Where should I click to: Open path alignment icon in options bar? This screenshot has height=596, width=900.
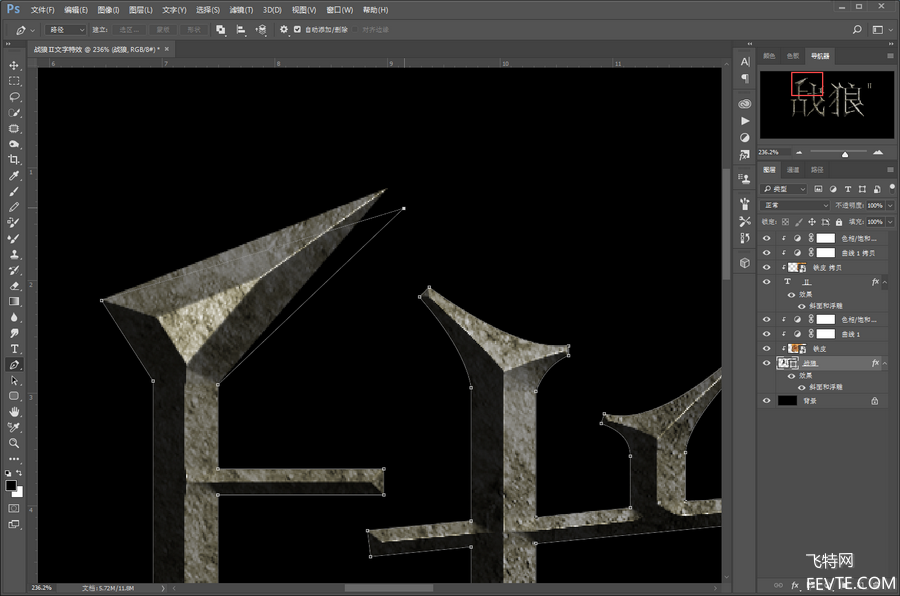241,30
